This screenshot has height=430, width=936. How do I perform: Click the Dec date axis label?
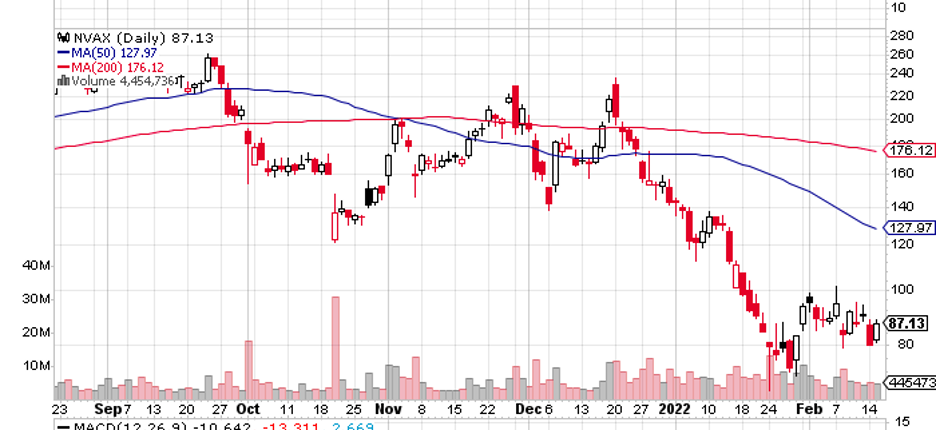[x=528, y=409]
